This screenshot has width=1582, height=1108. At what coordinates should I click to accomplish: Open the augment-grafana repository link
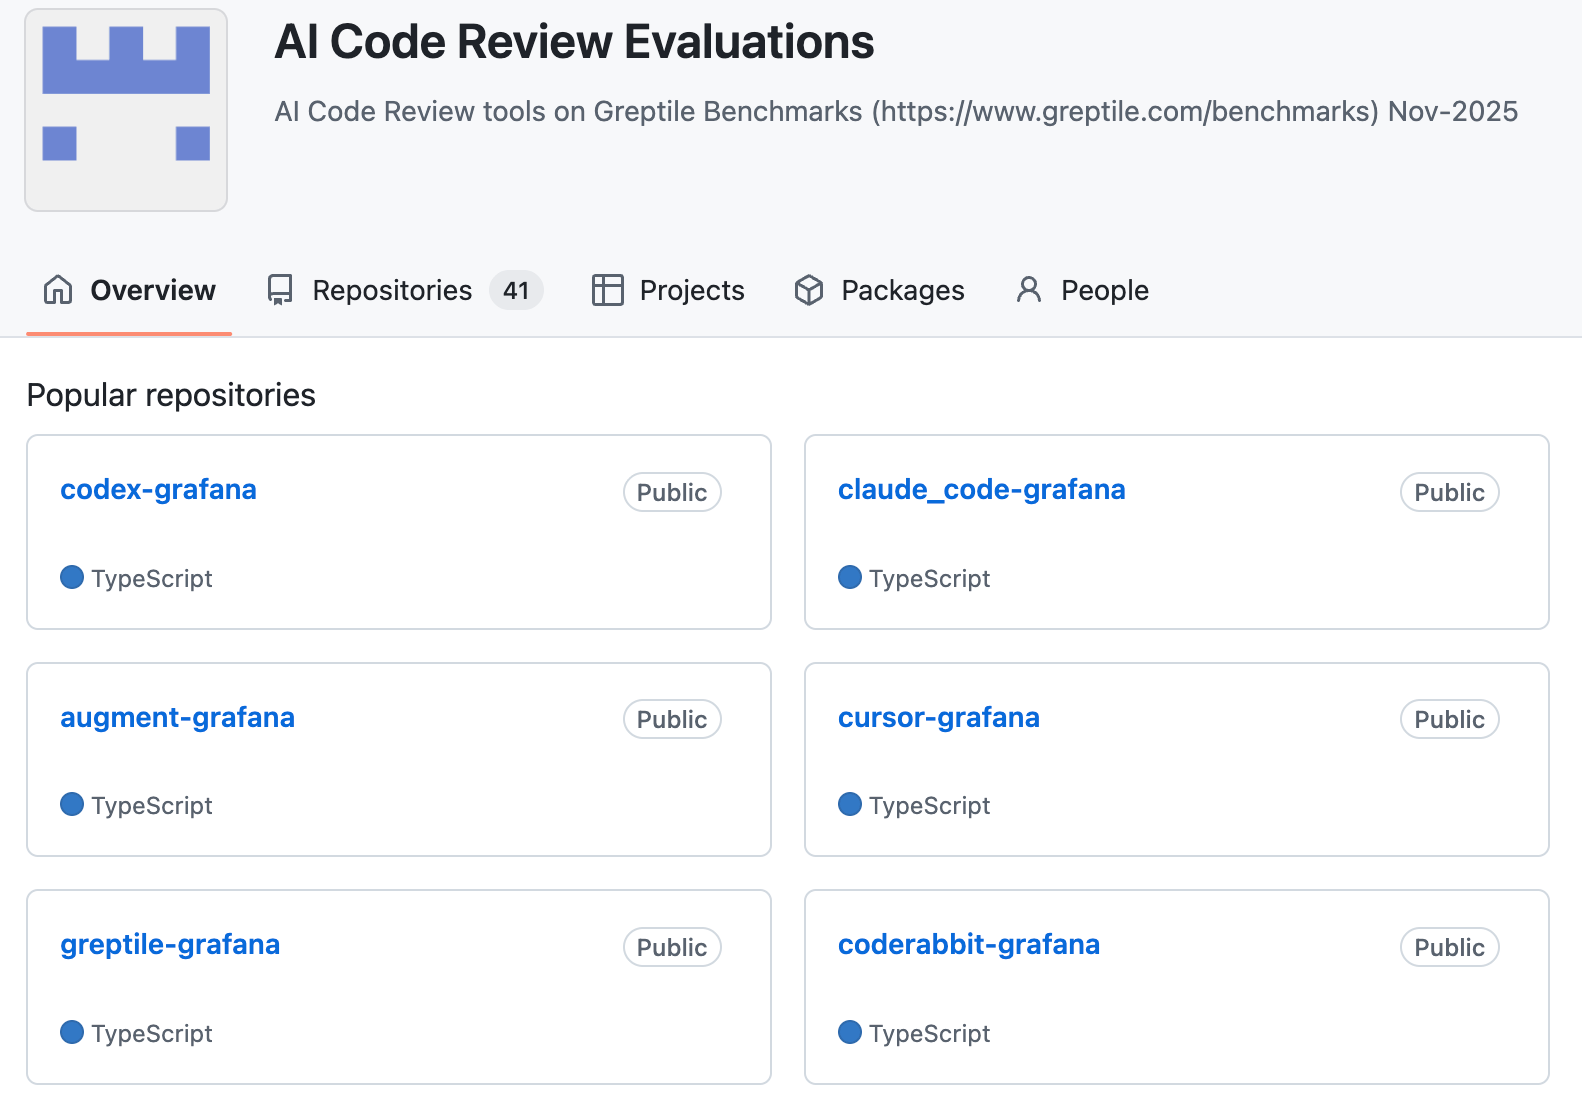point(177,718)
